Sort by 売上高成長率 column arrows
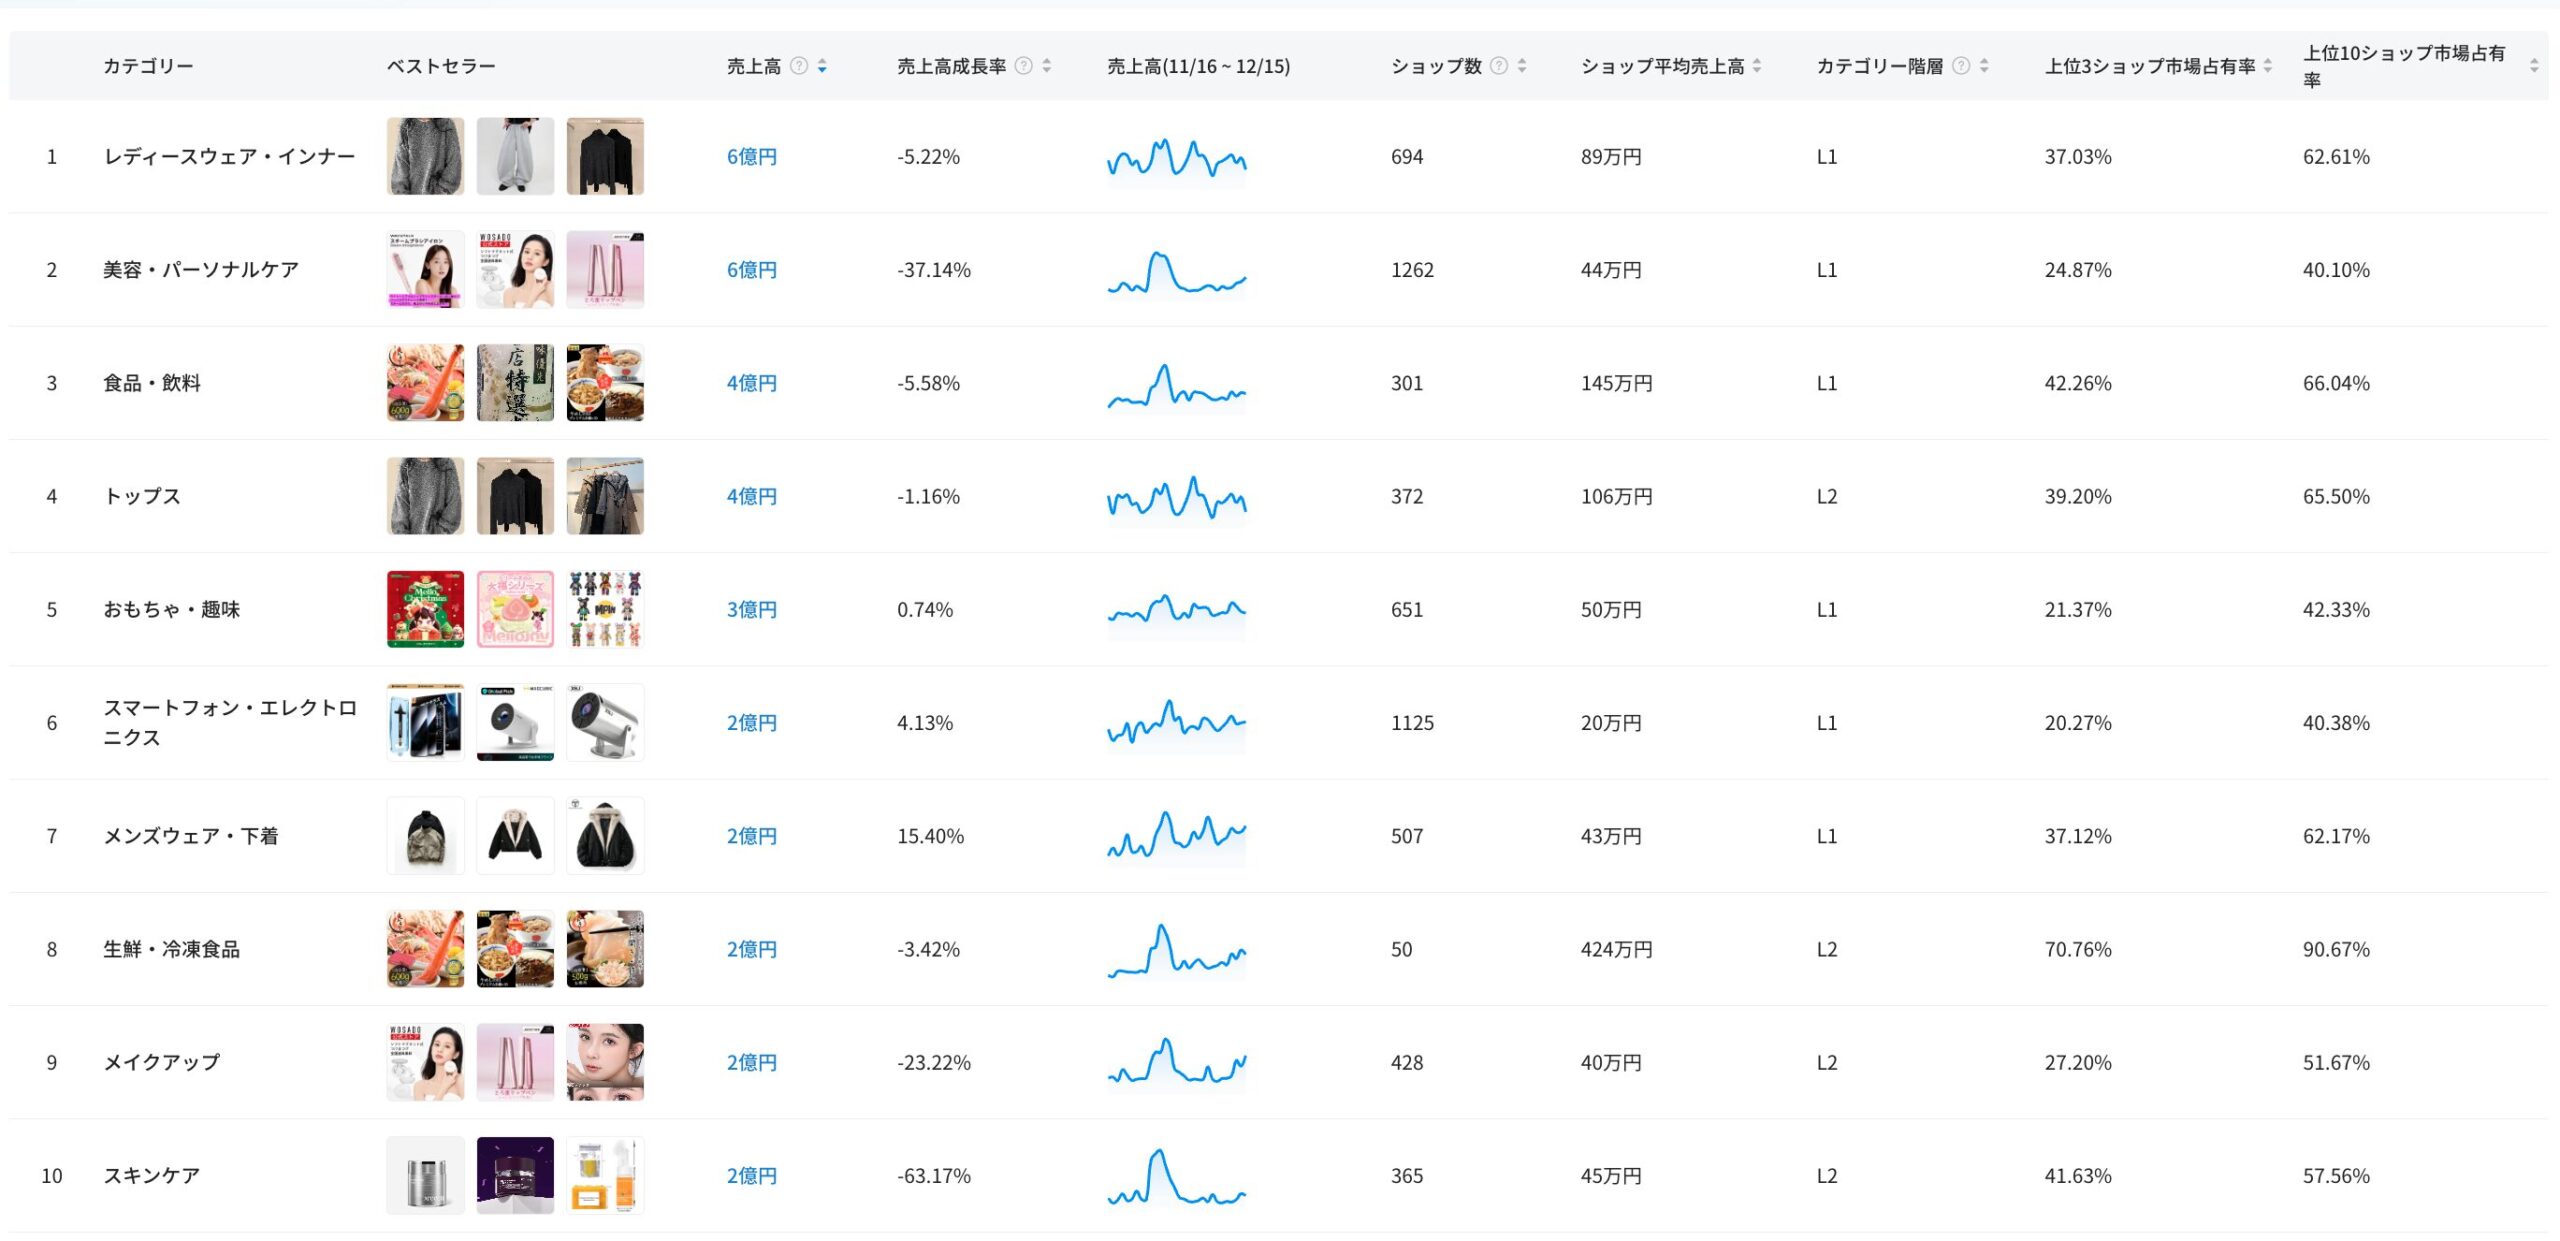This screenshot has height=1241, width=2560. [1047, 66]
